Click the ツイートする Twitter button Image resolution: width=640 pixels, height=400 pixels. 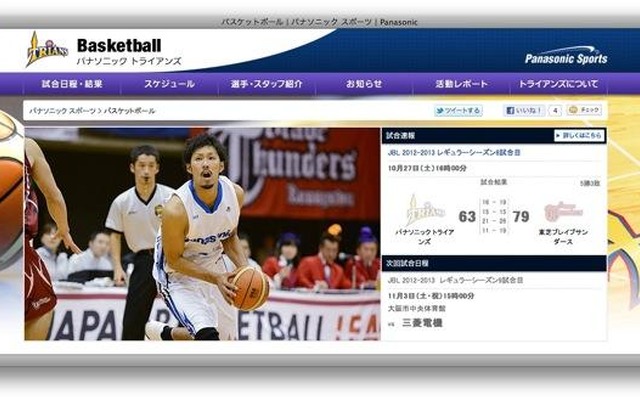[458, 111]
